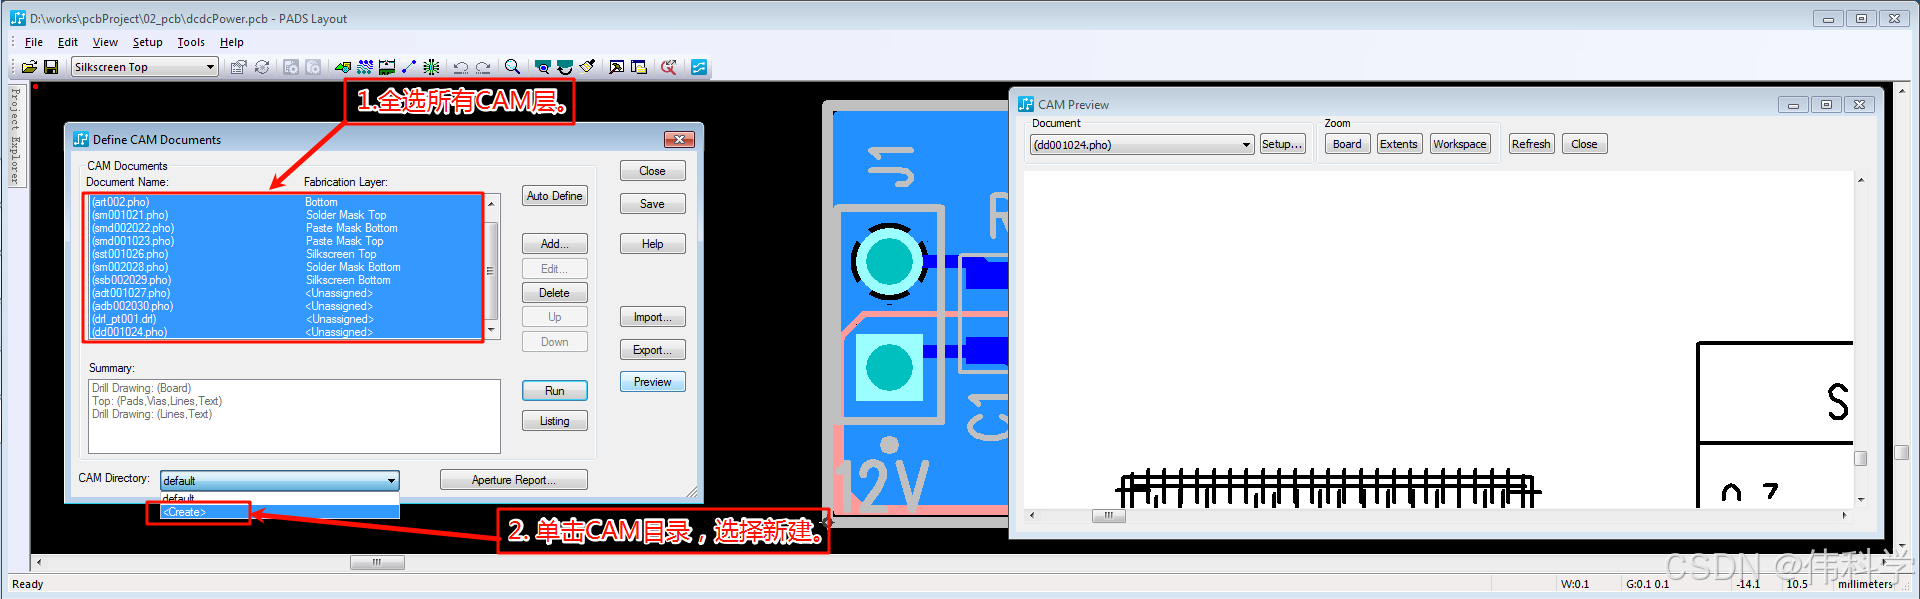Click the Cycle selection toolbar icon
The image size is (1920, 599).
click(x=262, y=67)
